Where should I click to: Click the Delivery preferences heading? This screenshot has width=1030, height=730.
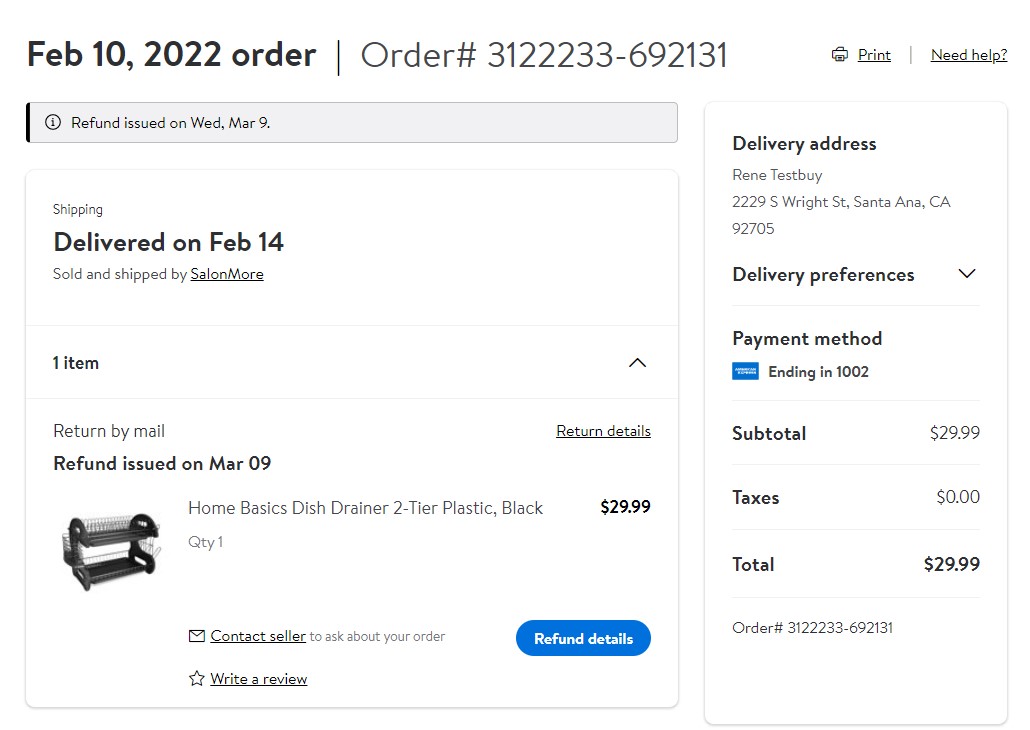click(823, 274)
